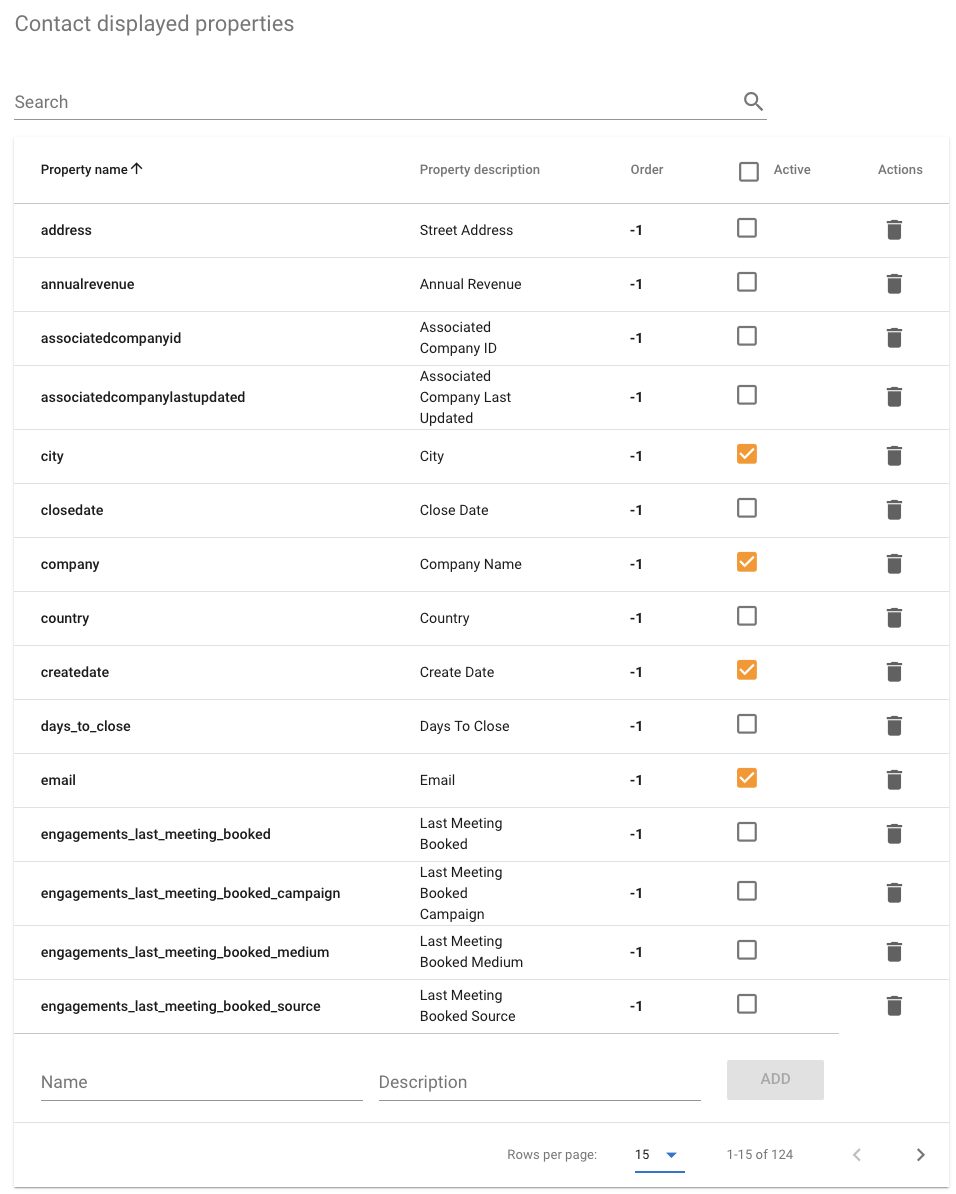This screenshot has height=1194, width=956.
Task: Click trash icon for city property
Action: pos(894,456)
